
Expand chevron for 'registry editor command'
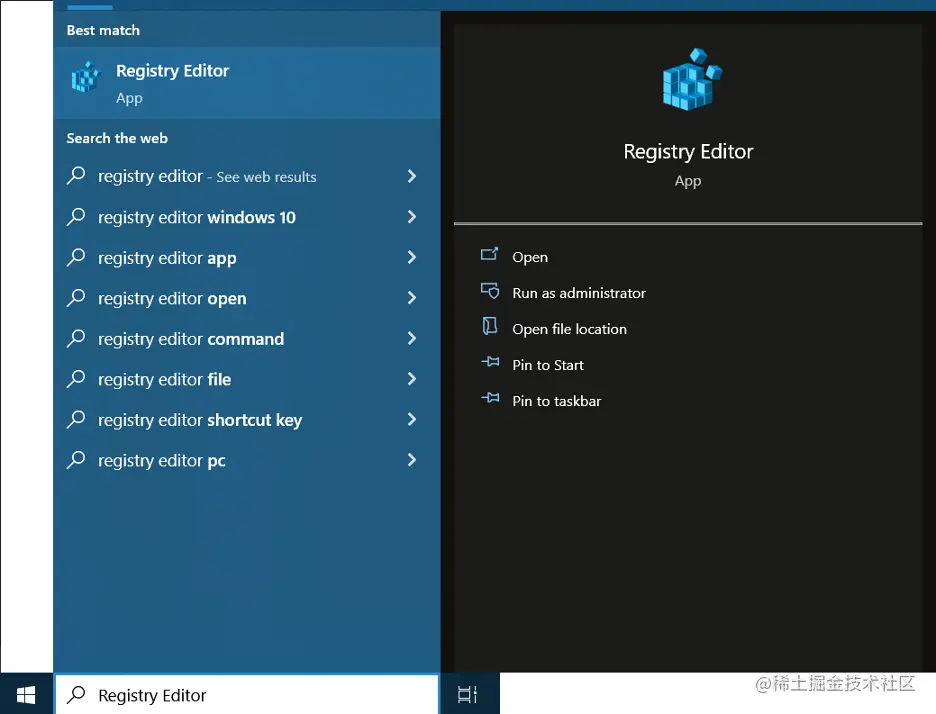tap(411, 338)
